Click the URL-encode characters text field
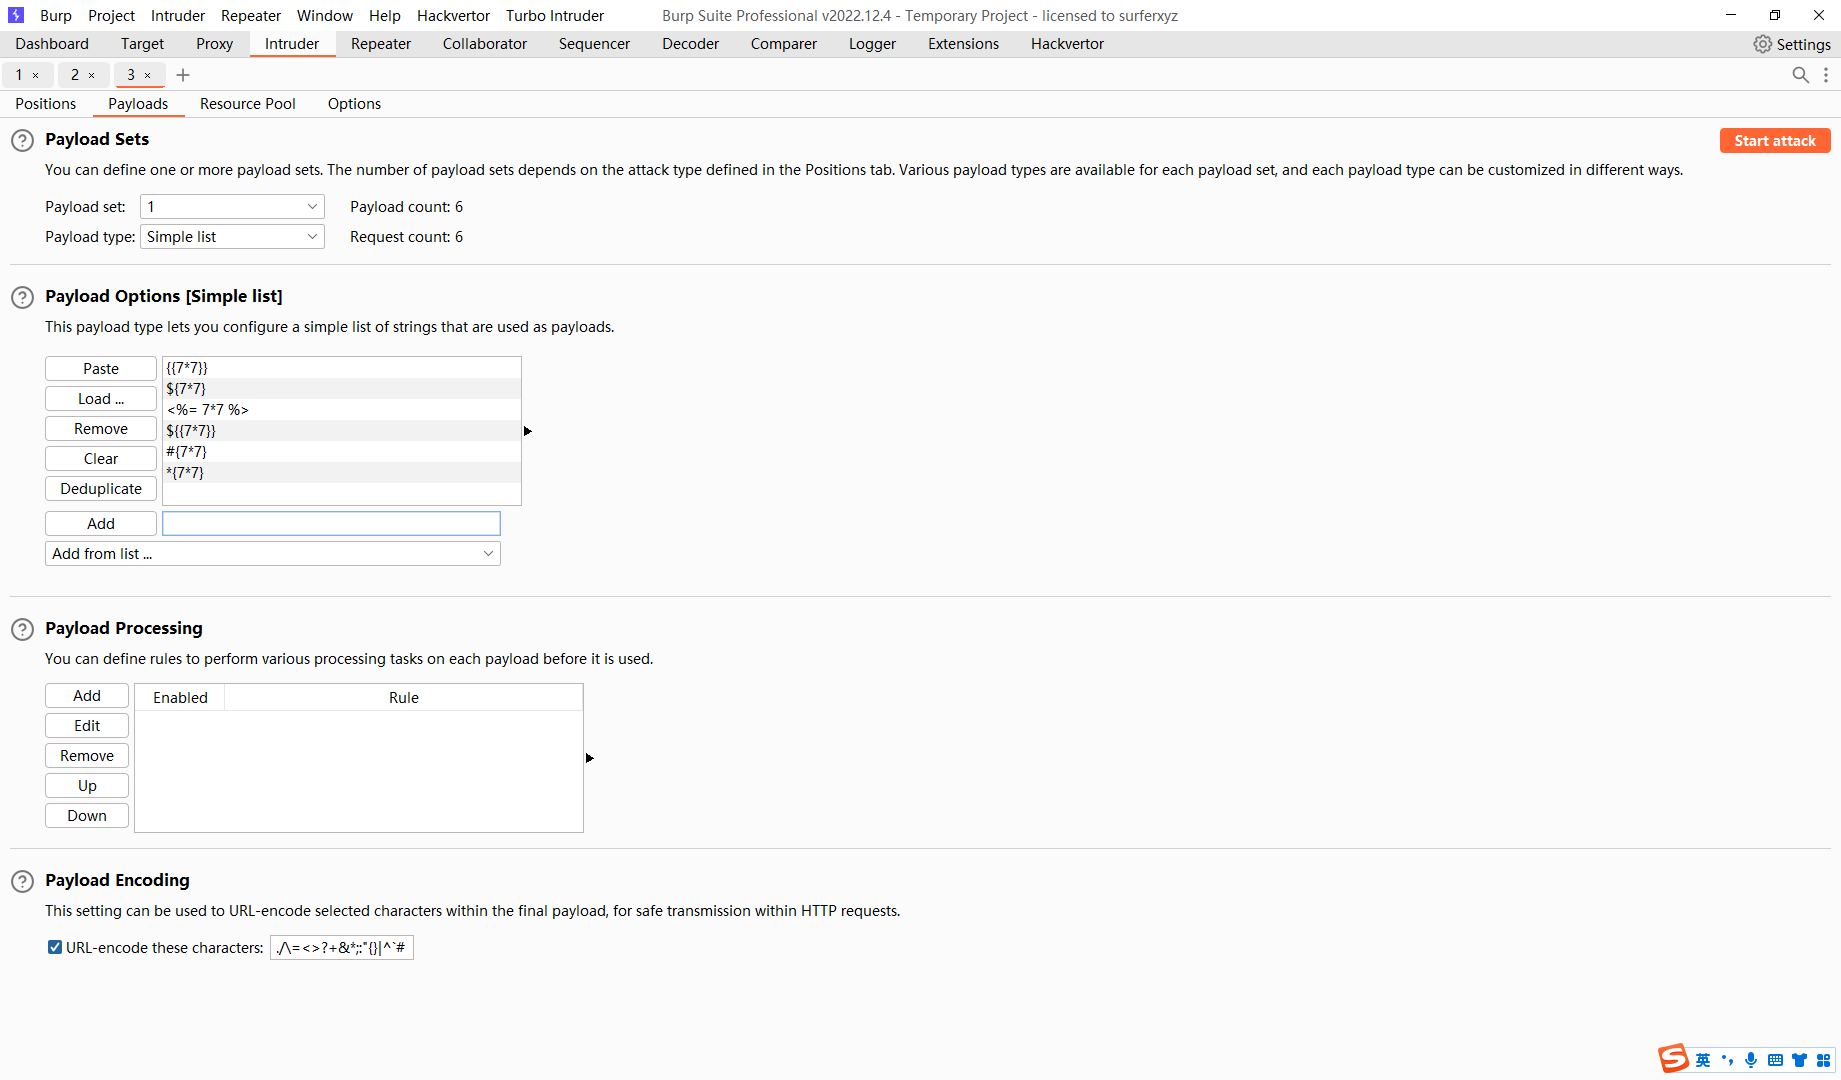This screenshot has height=1080, width=1841. [x=342, y=948]
